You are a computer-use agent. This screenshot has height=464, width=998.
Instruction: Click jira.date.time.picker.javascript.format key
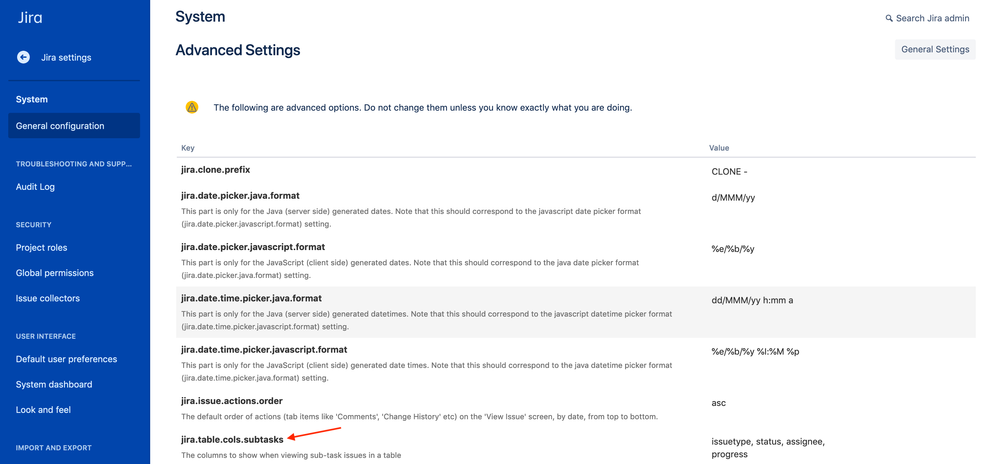pyautogui.click(x=264, y=349)
